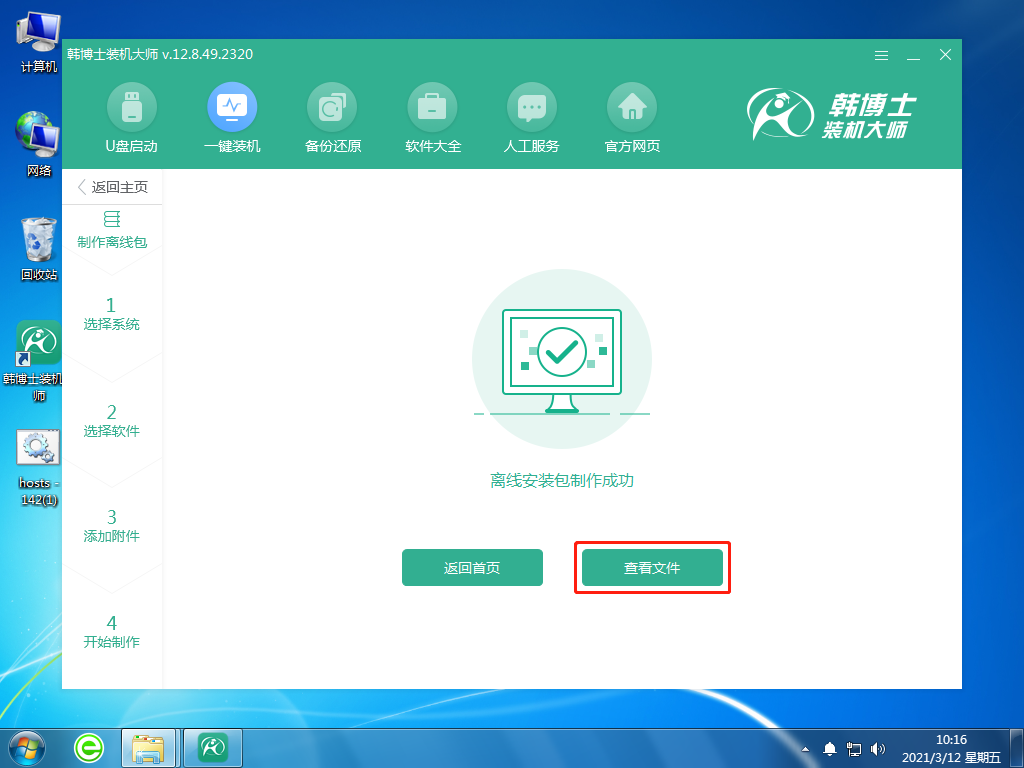Viewport: 1024px width, 768px height.
Task: Open the 官方网页 home icon
Action: click(632, 107)
